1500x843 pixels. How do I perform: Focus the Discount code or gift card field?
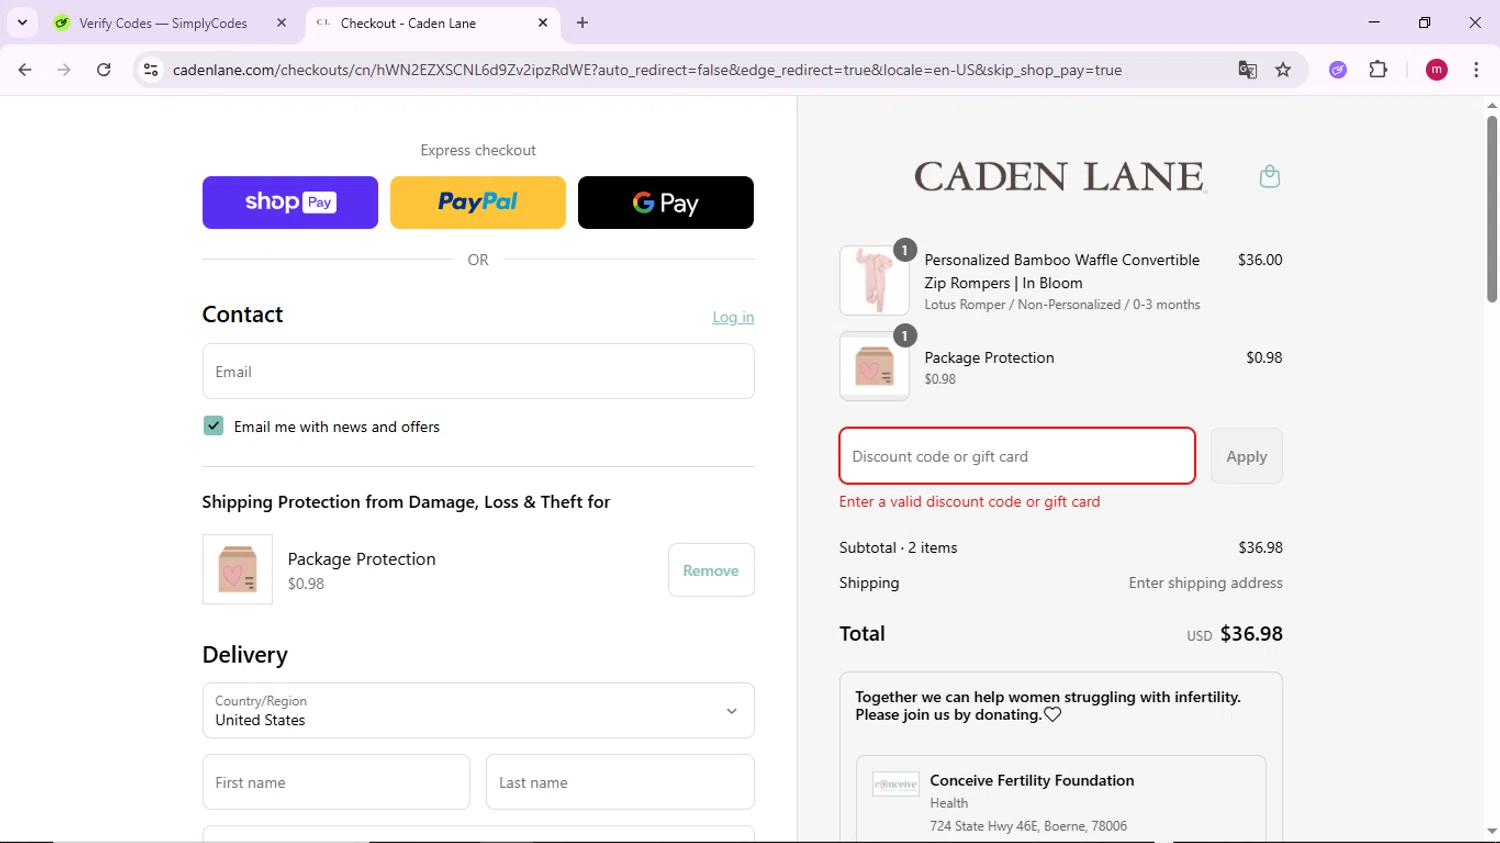point(1017,456)
